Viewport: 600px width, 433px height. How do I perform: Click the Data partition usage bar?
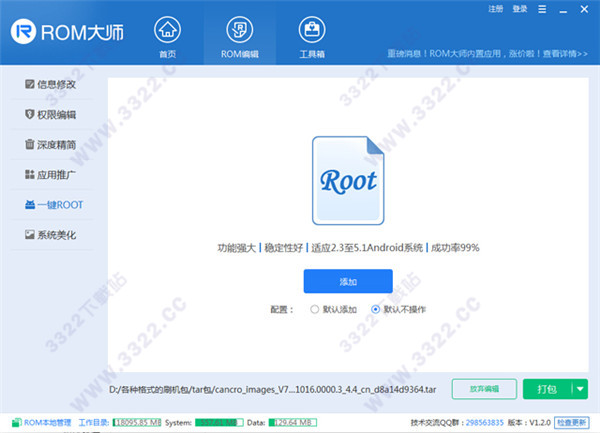[x=293, y=423]
